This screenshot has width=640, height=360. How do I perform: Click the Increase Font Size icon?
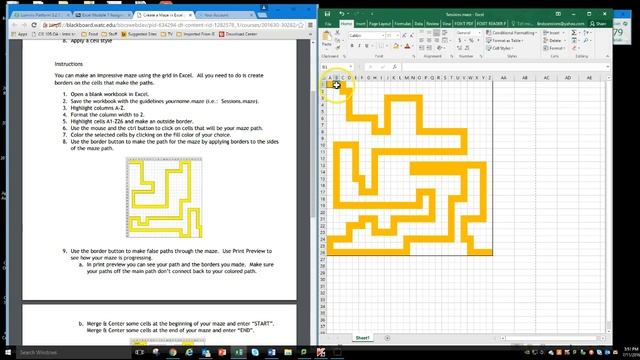click(x=404, y=36)
